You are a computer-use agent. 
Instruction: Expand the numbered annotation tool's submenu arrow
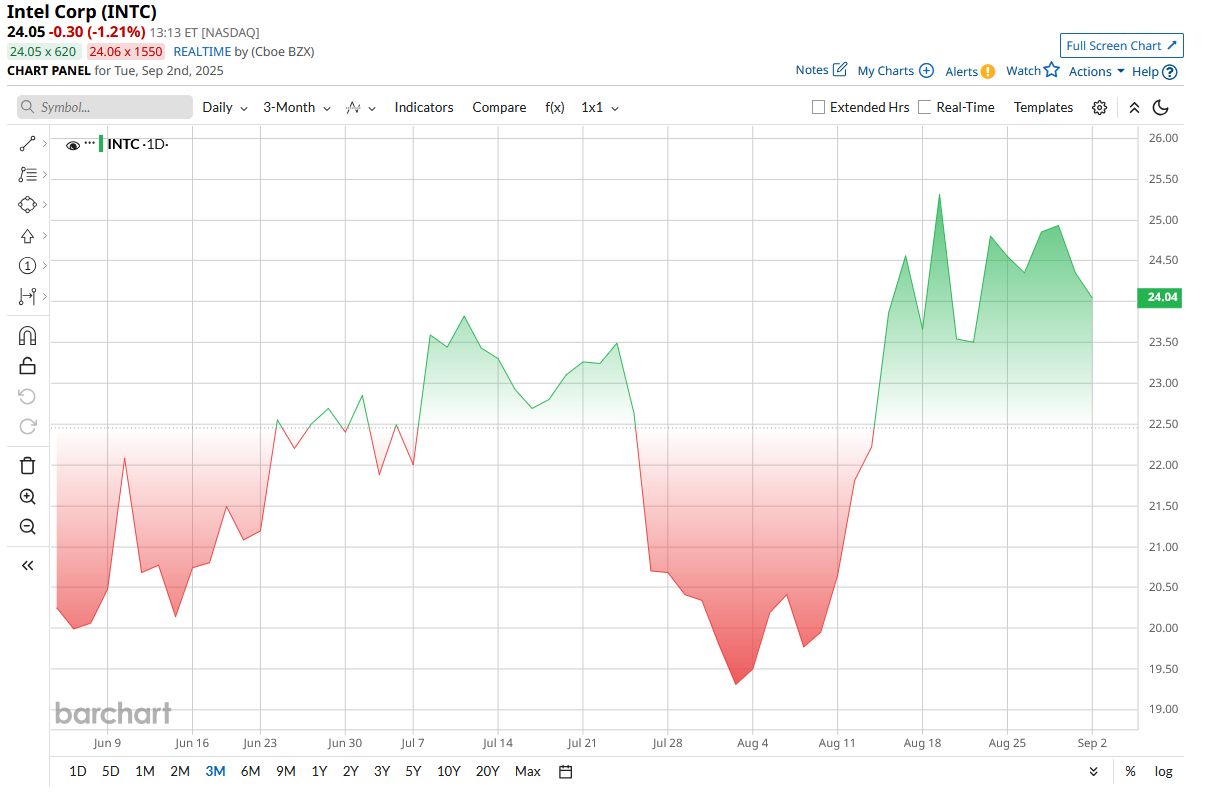coord(44,266)
